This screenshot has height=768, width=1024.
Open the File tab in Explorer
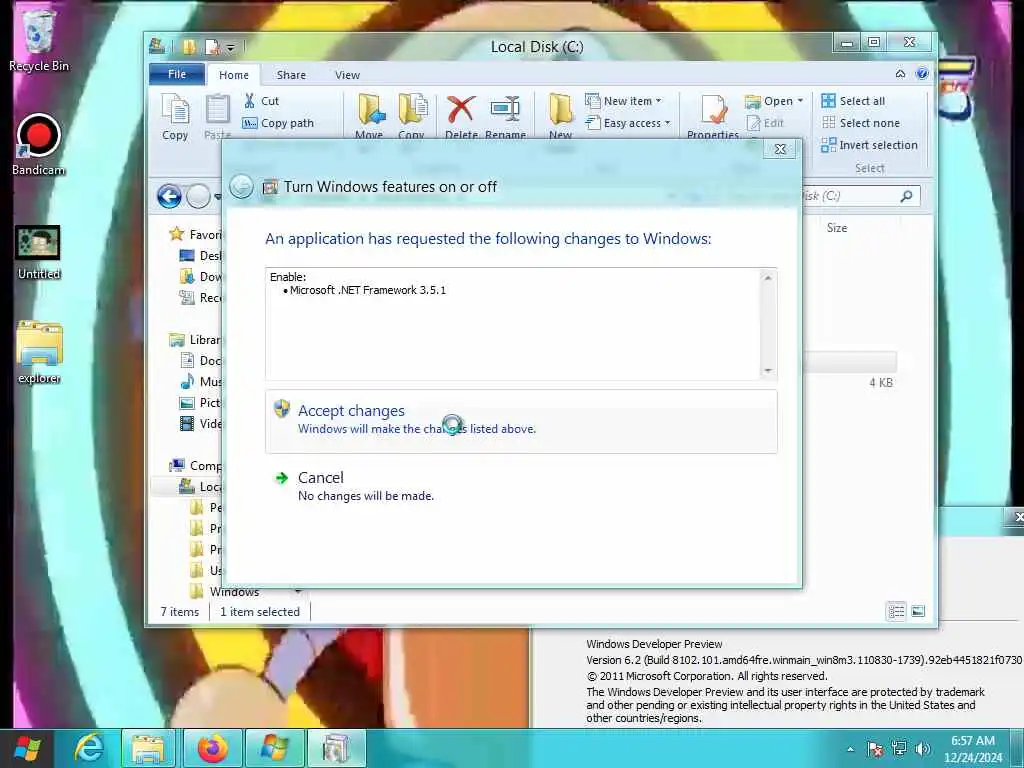click(177, 74)
